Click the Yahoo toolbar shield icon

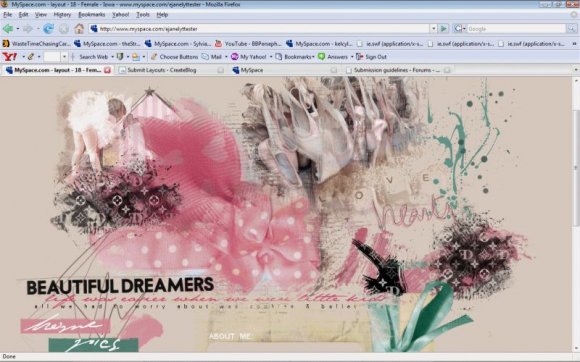point(119,57)
